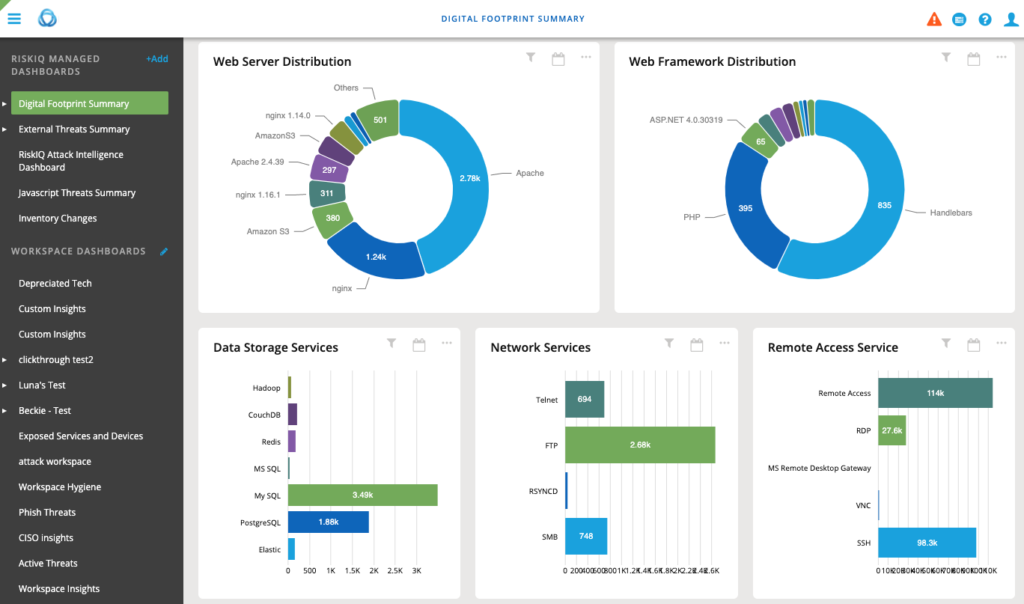1024x604 pixels.
Task: Click the ASP.NET 65 donut segment
Action: 760,141
